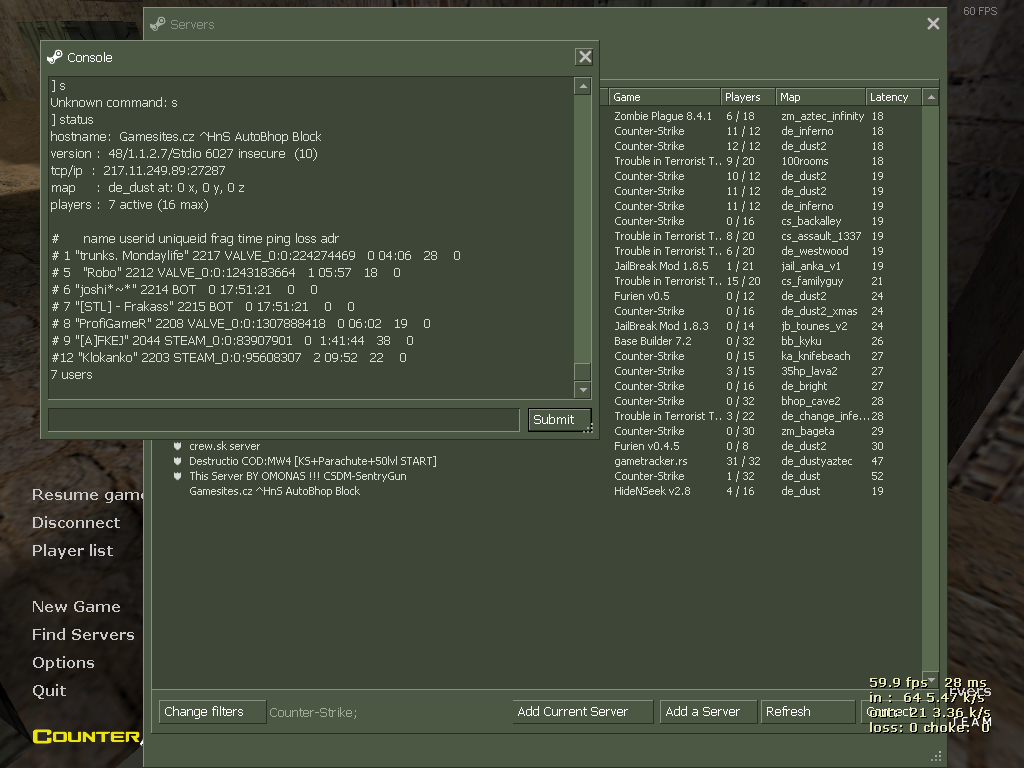Screen dimensions: 1024x768
Task: Click into the console command input field
Action: (283, 420)
